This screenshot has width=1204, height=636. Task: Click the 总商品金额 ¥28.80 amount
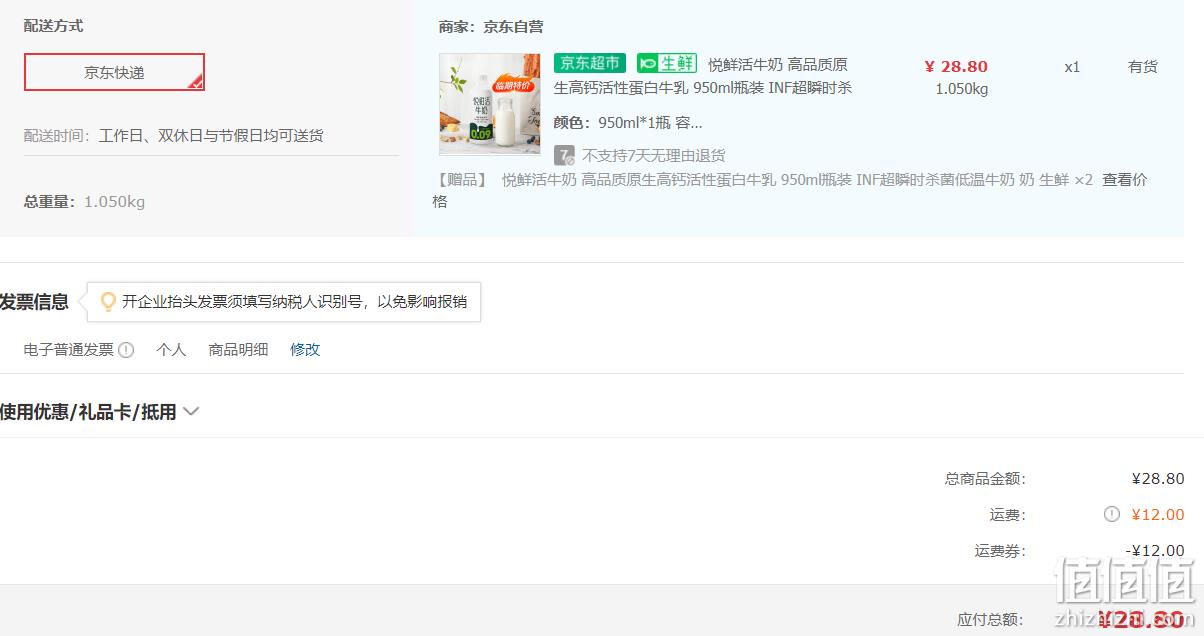(x=1158, y=479)
